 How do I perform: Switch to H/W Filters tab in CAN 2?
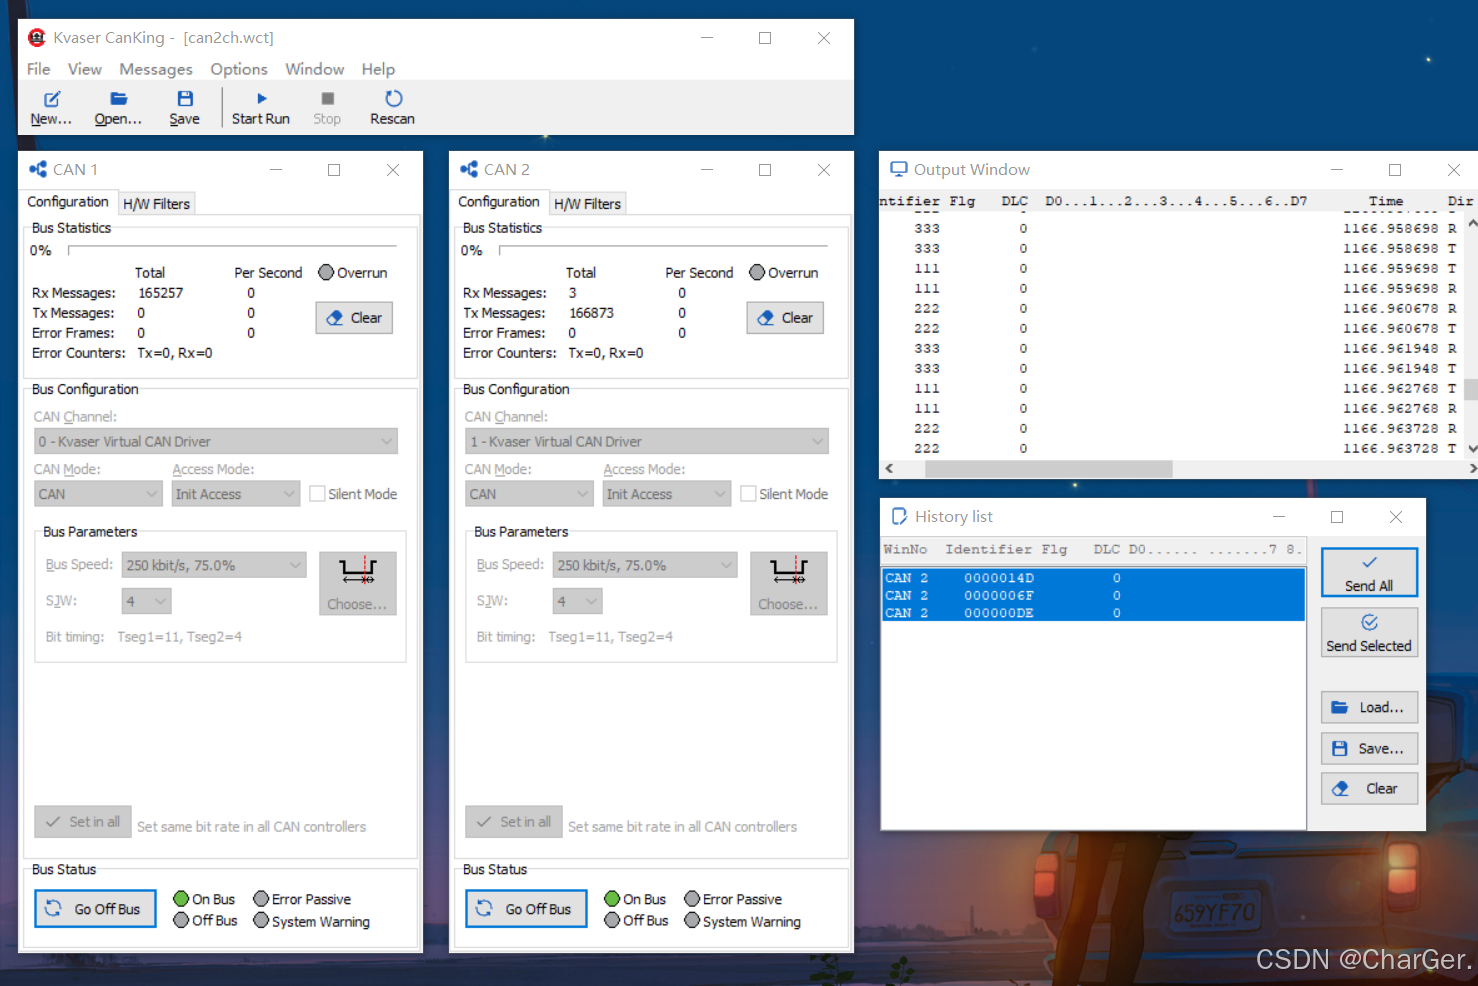588,204
